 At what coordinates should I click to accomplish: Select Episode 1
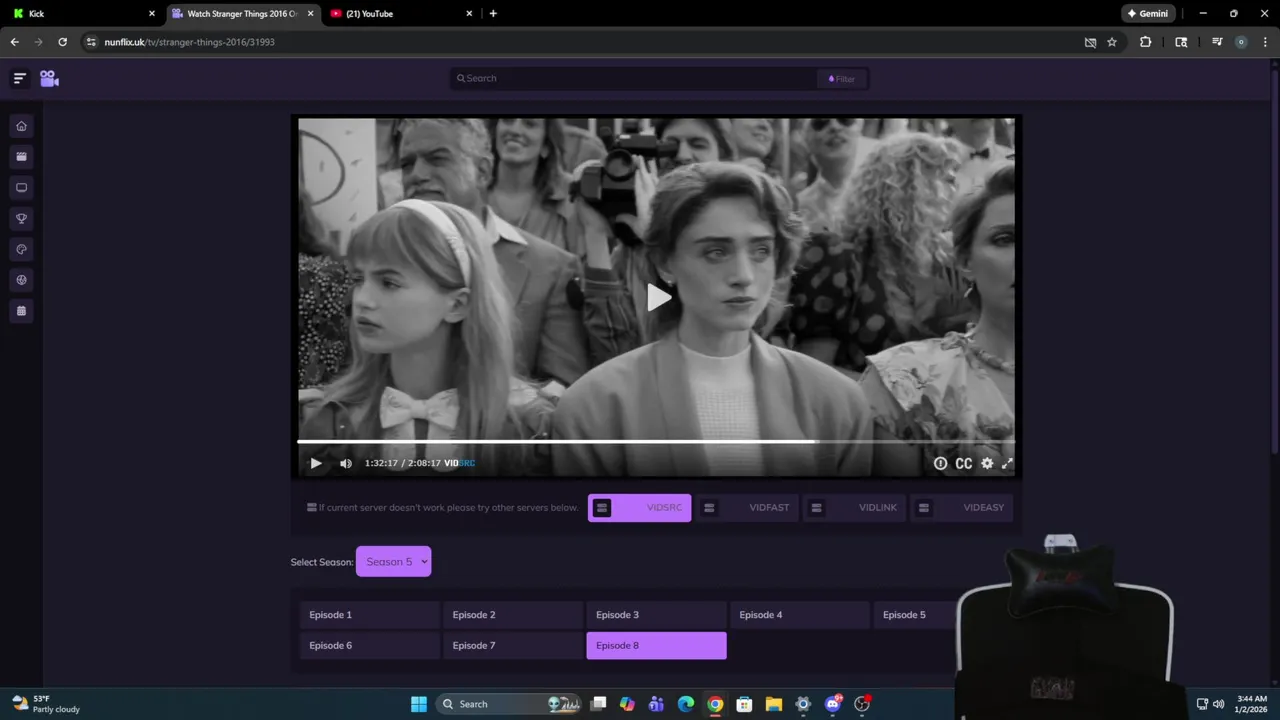[369, 615]
